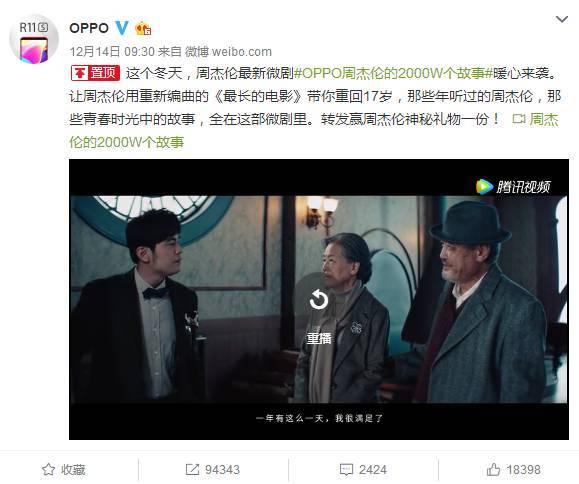Click the repost count 94343
The height and width of the screenshot is (484, 579).
click(x=222, y=470)
